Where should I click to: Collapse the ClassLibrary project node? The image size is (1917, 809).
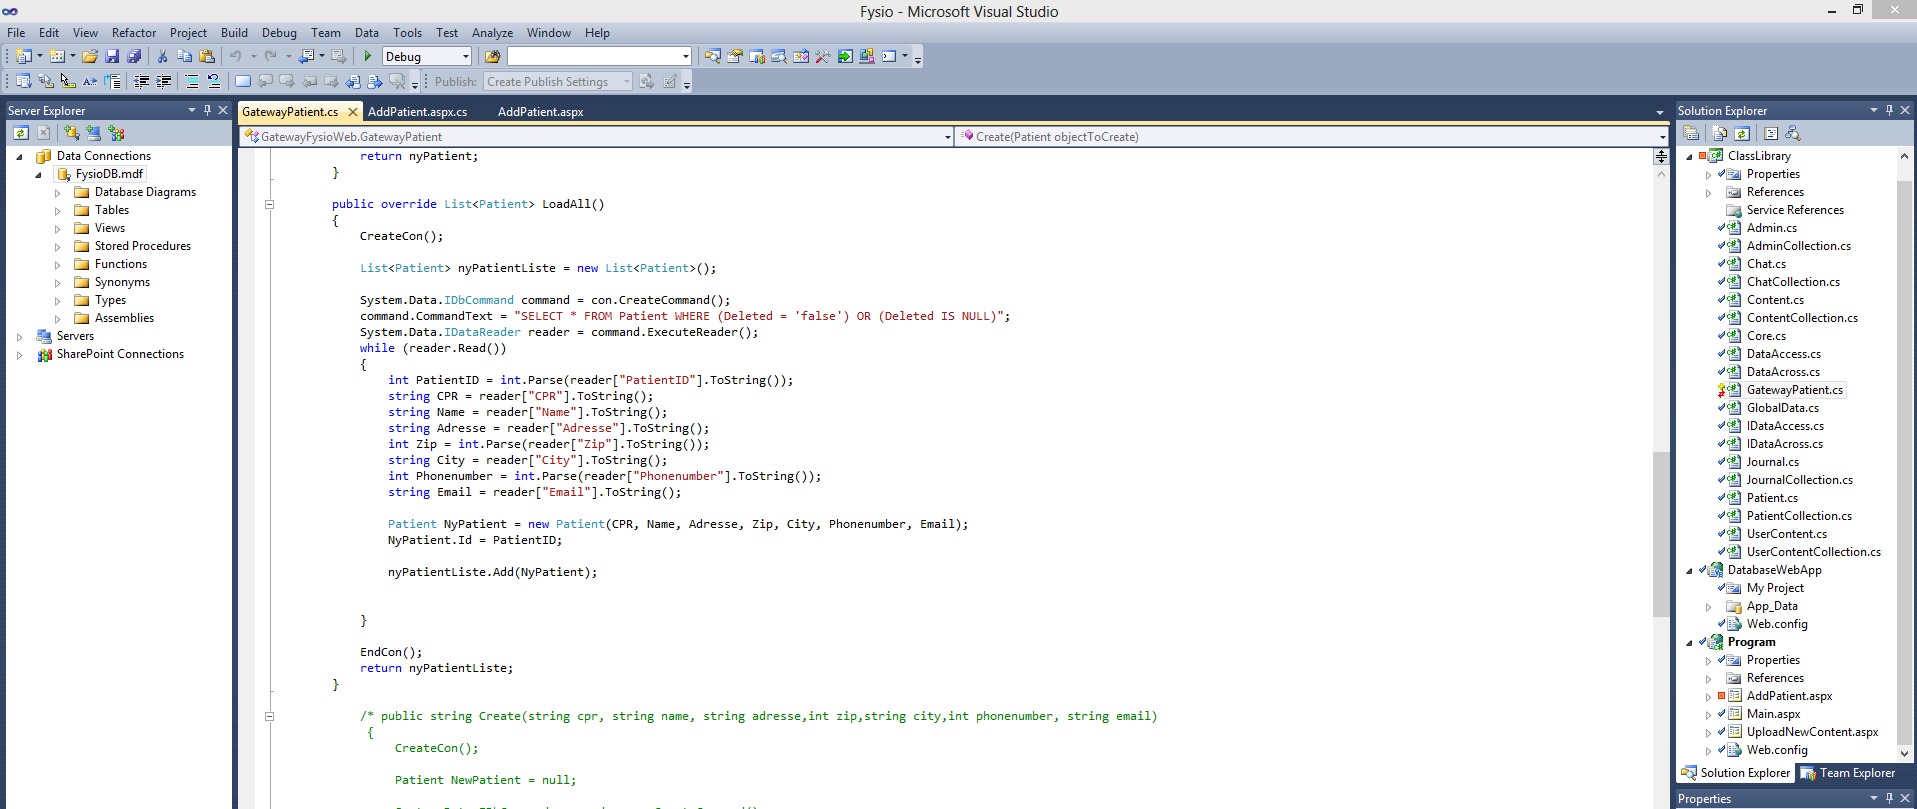pos(1690,156)
